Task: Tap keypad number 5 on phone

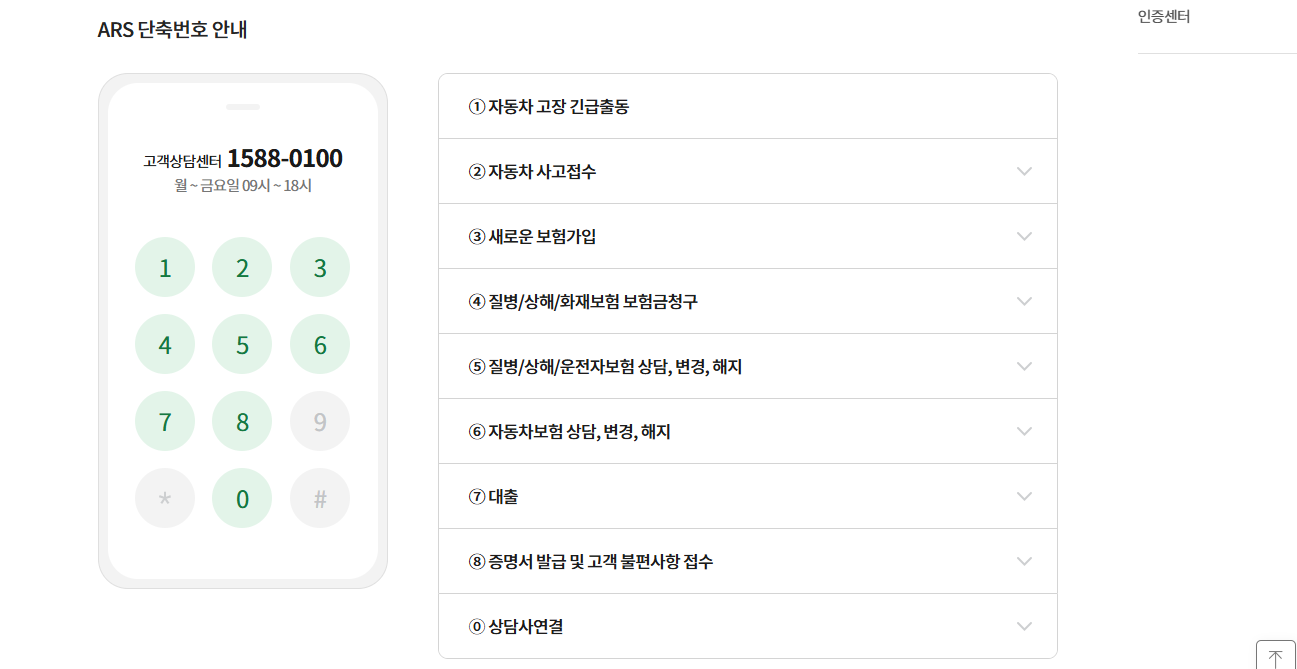Action: pos(242,344)
